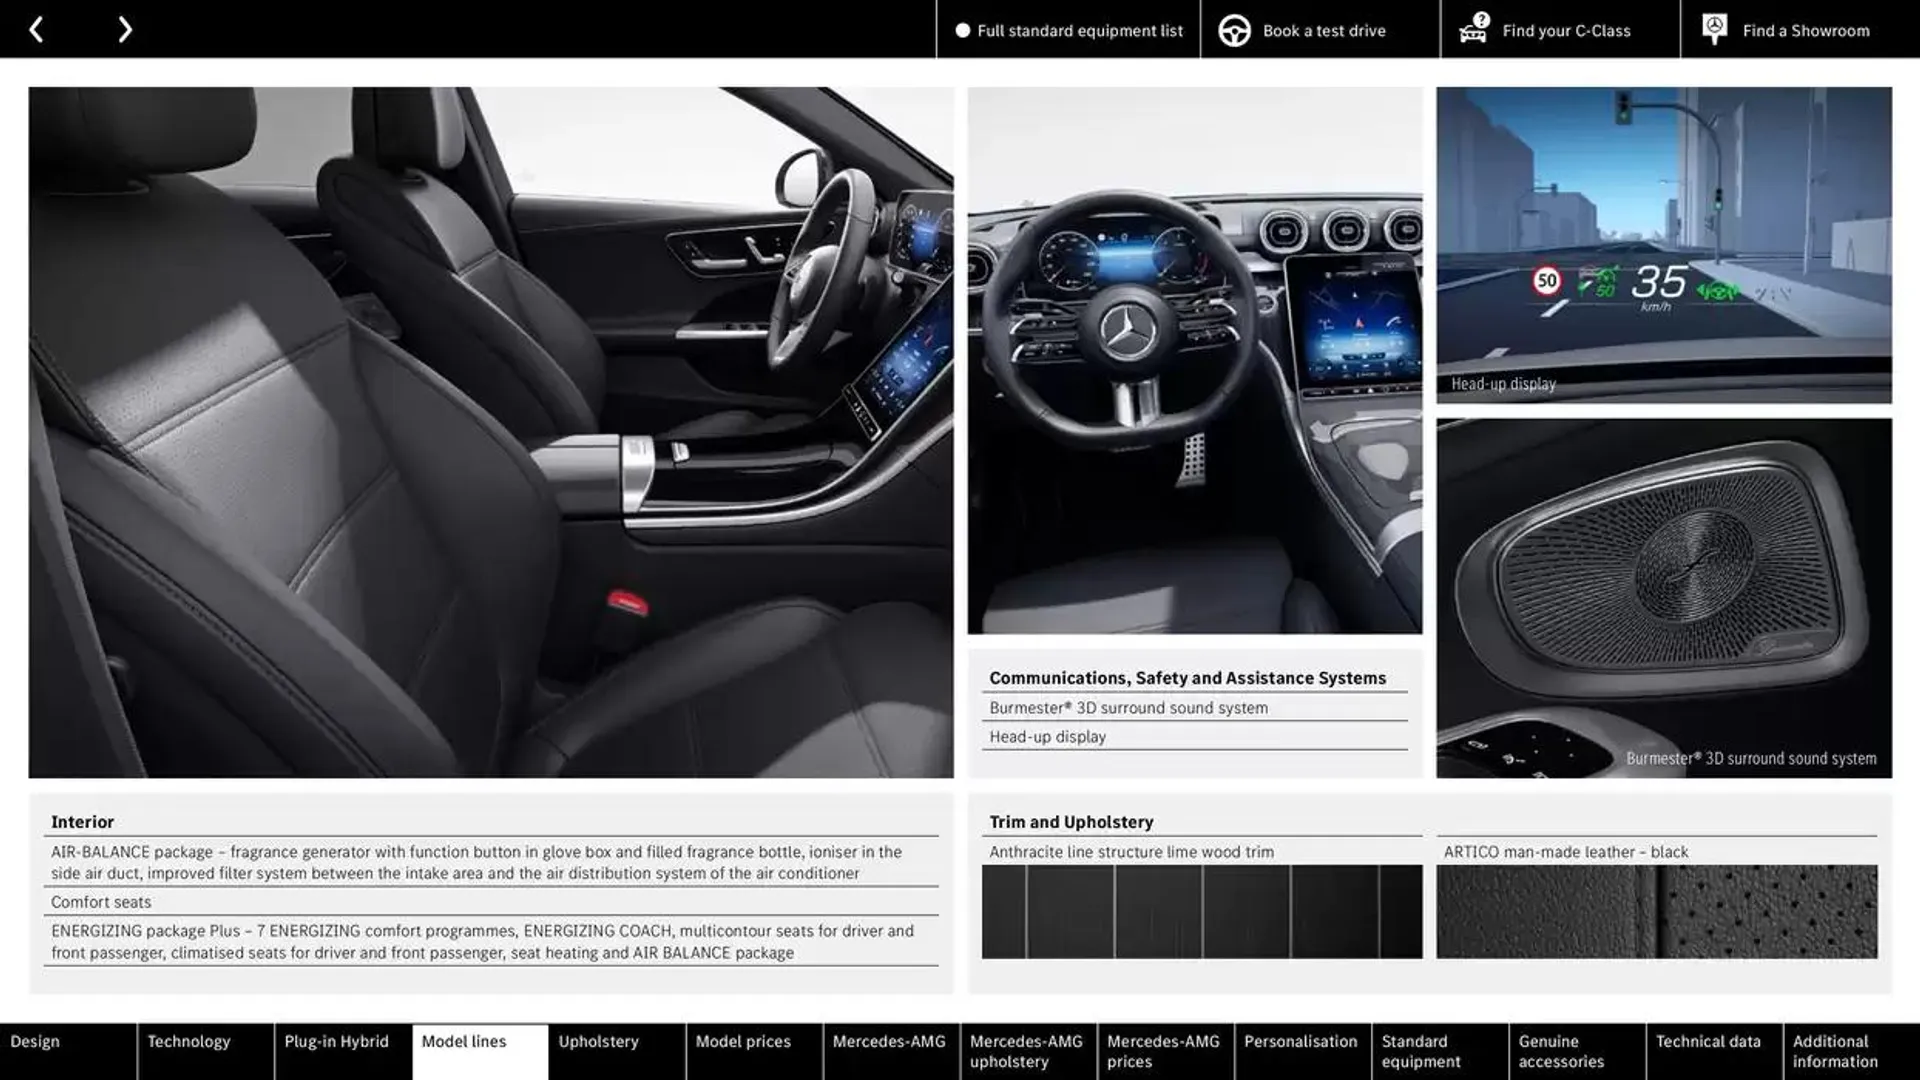
Task: Click the left navigation arrow icon
Action: (36, 28)
